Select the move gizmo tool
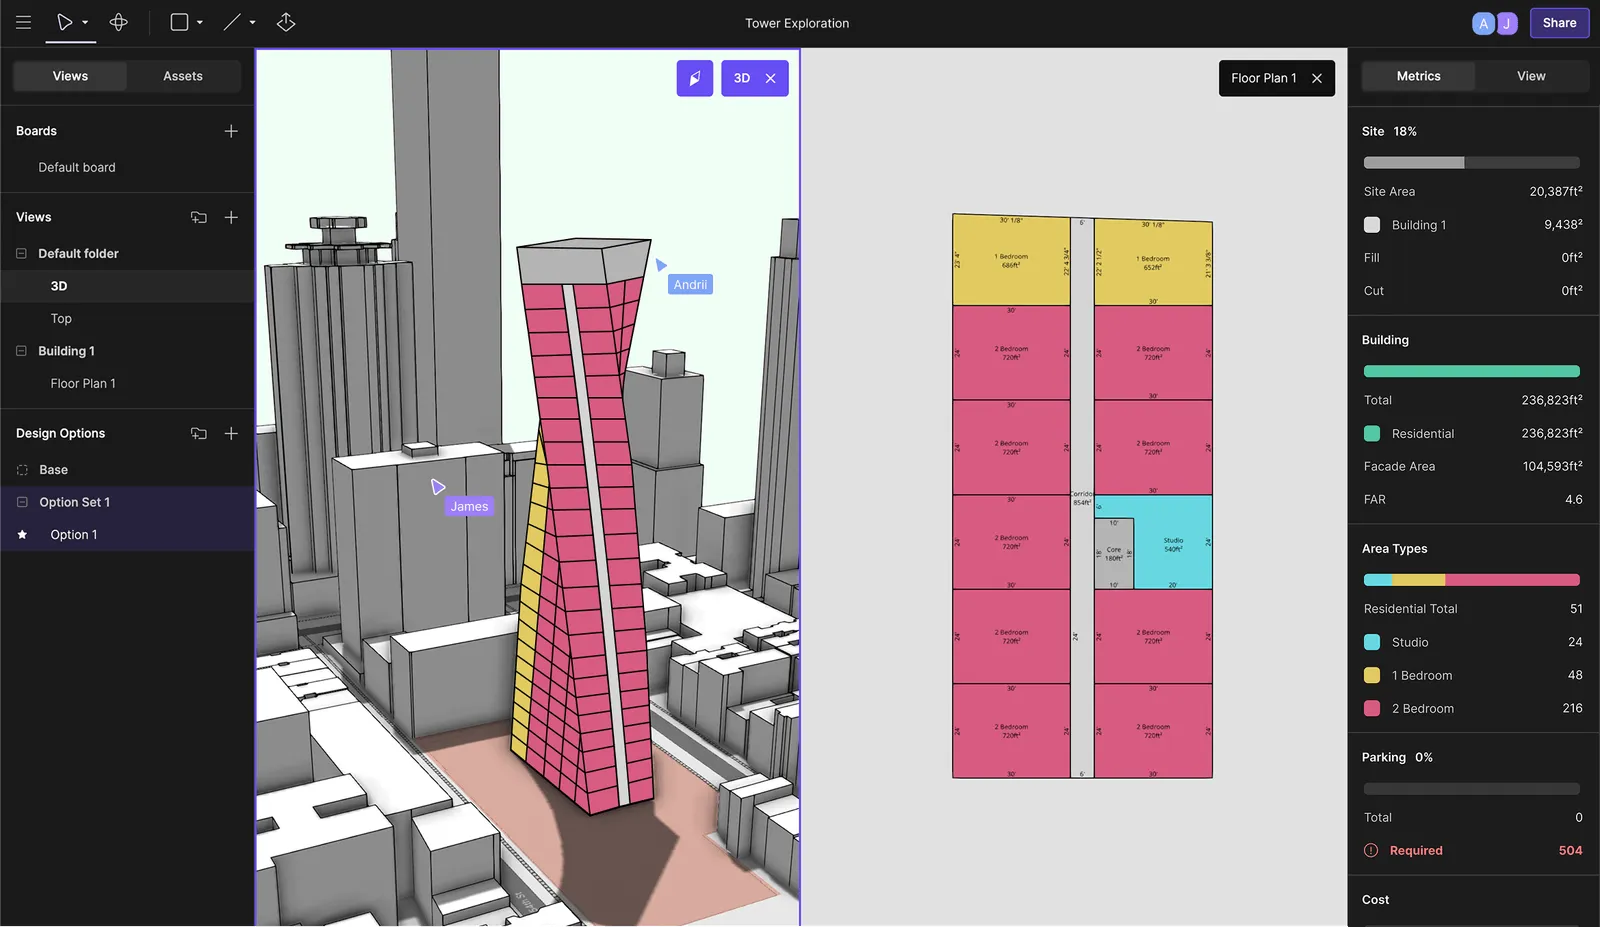The image size is (1600, 927). [x=118, y=22]
